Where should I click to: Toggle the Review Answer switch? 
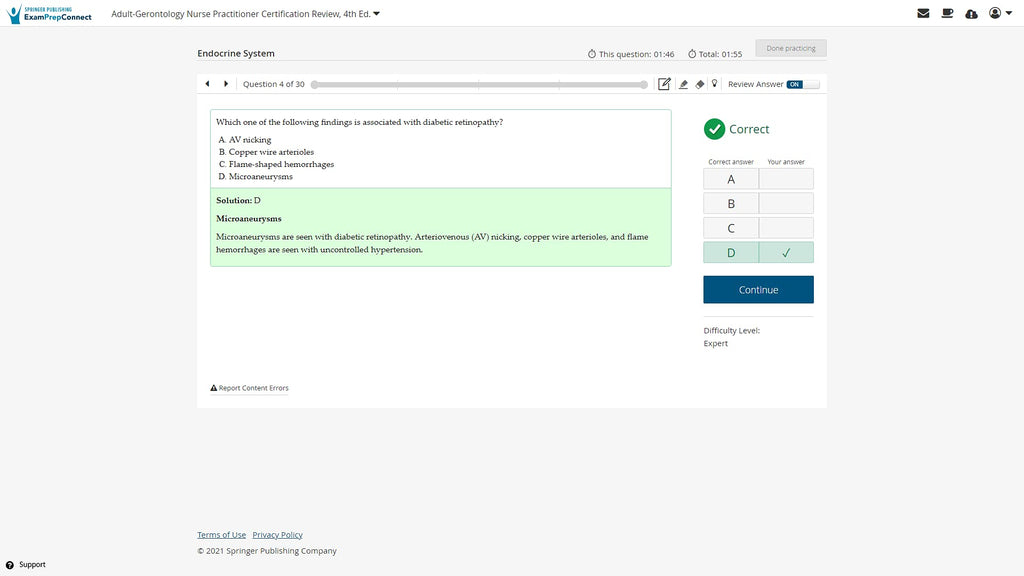coord(802,84)
